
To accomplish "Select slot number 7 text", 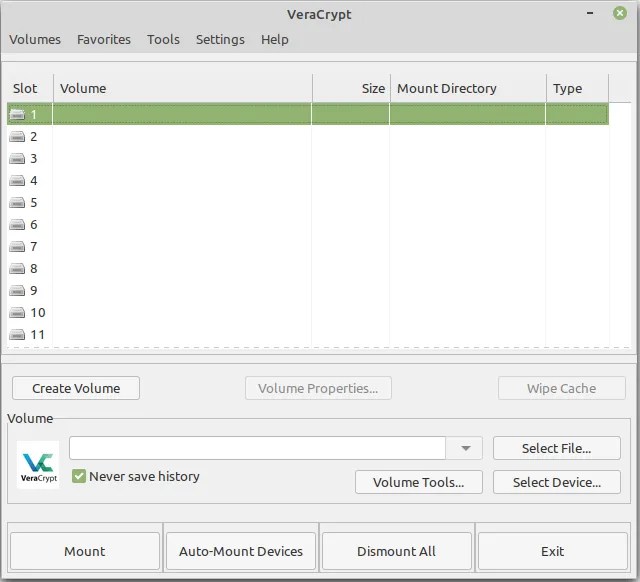I will [x=34, y=247].
